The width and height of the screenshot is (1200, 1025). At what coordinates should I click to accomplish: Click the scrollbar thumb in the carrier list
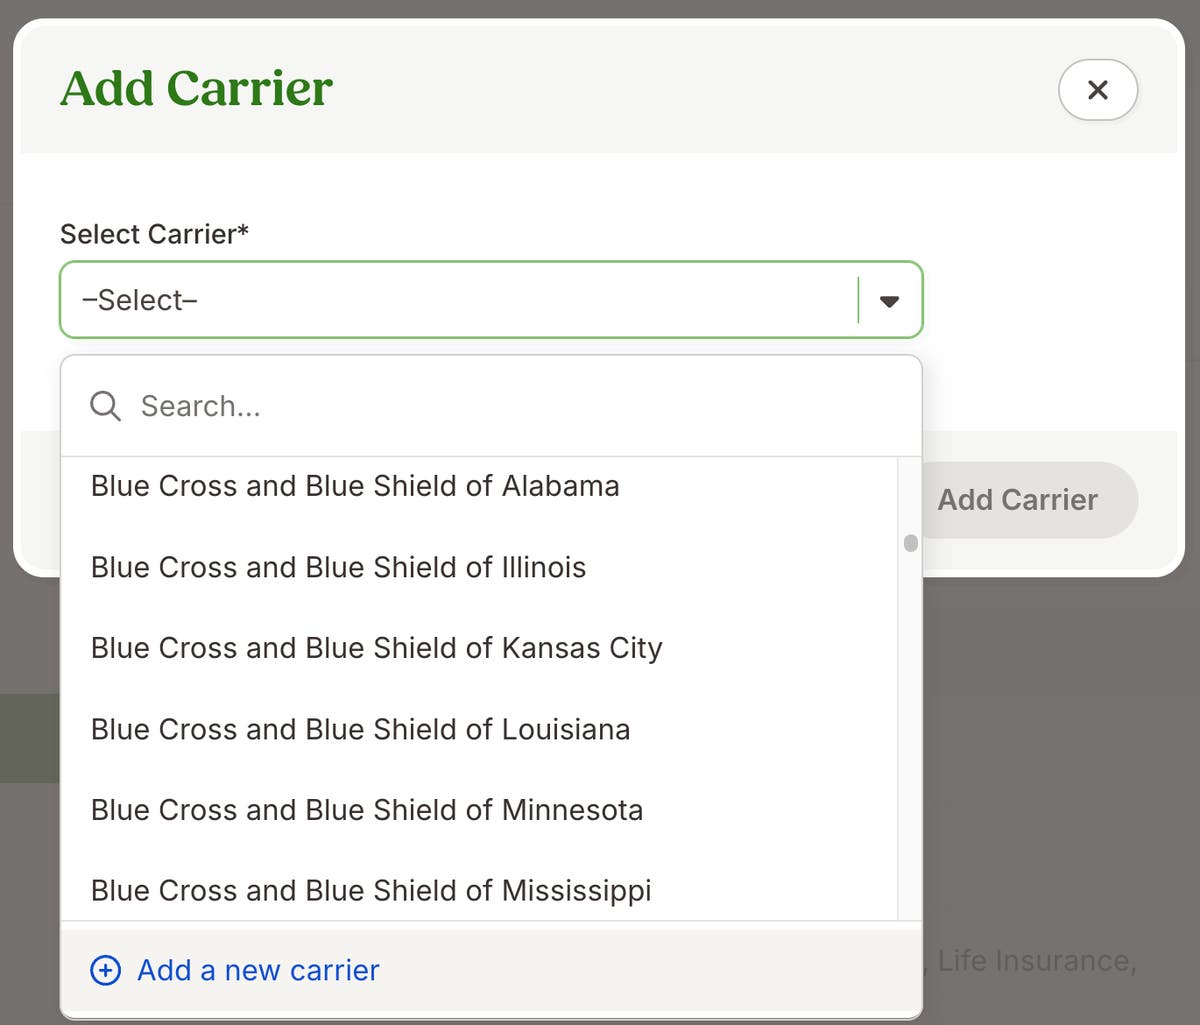pos(910,543)
